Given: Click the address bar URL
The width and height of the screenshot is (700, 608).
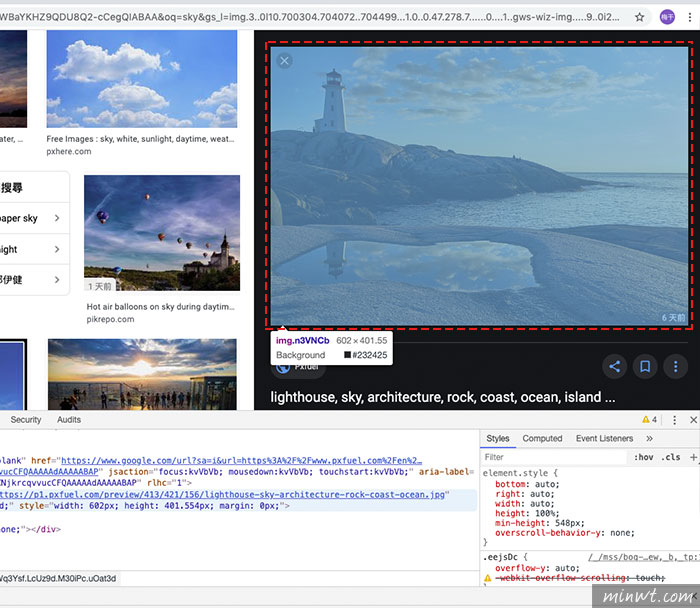Looking at the screenshot, I should (309, 17).
